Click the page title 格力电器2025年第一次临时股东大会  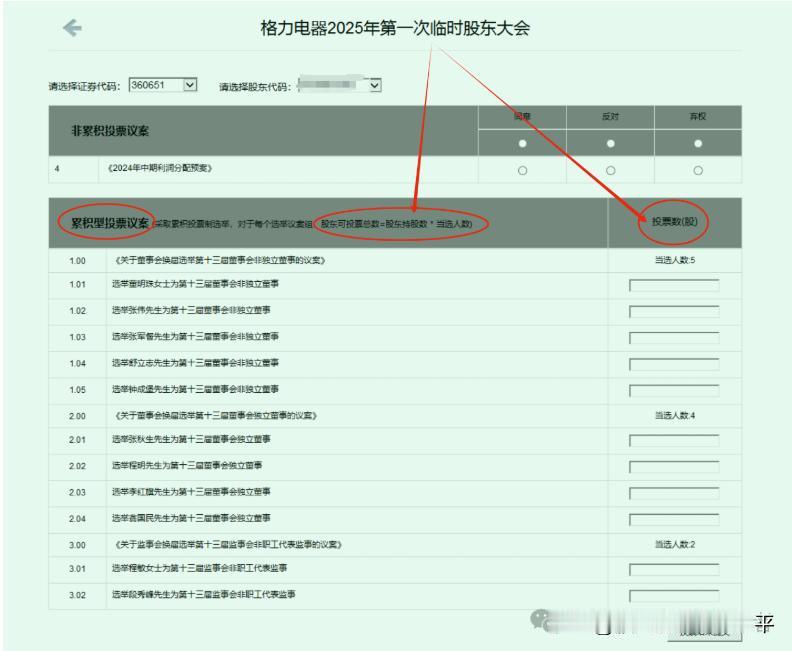(395, 28)
